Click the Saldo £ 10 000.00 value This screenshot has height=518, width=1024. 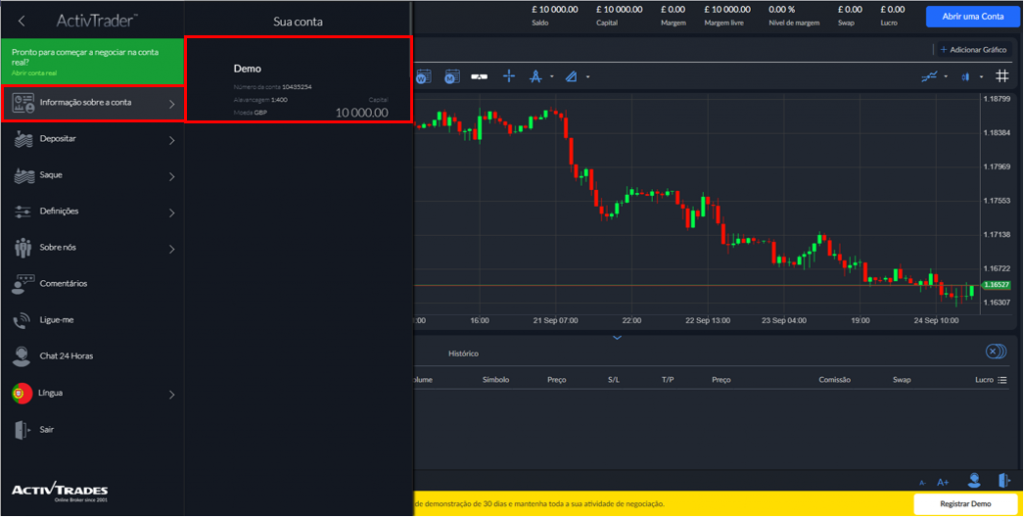click(x=555, y=10)
